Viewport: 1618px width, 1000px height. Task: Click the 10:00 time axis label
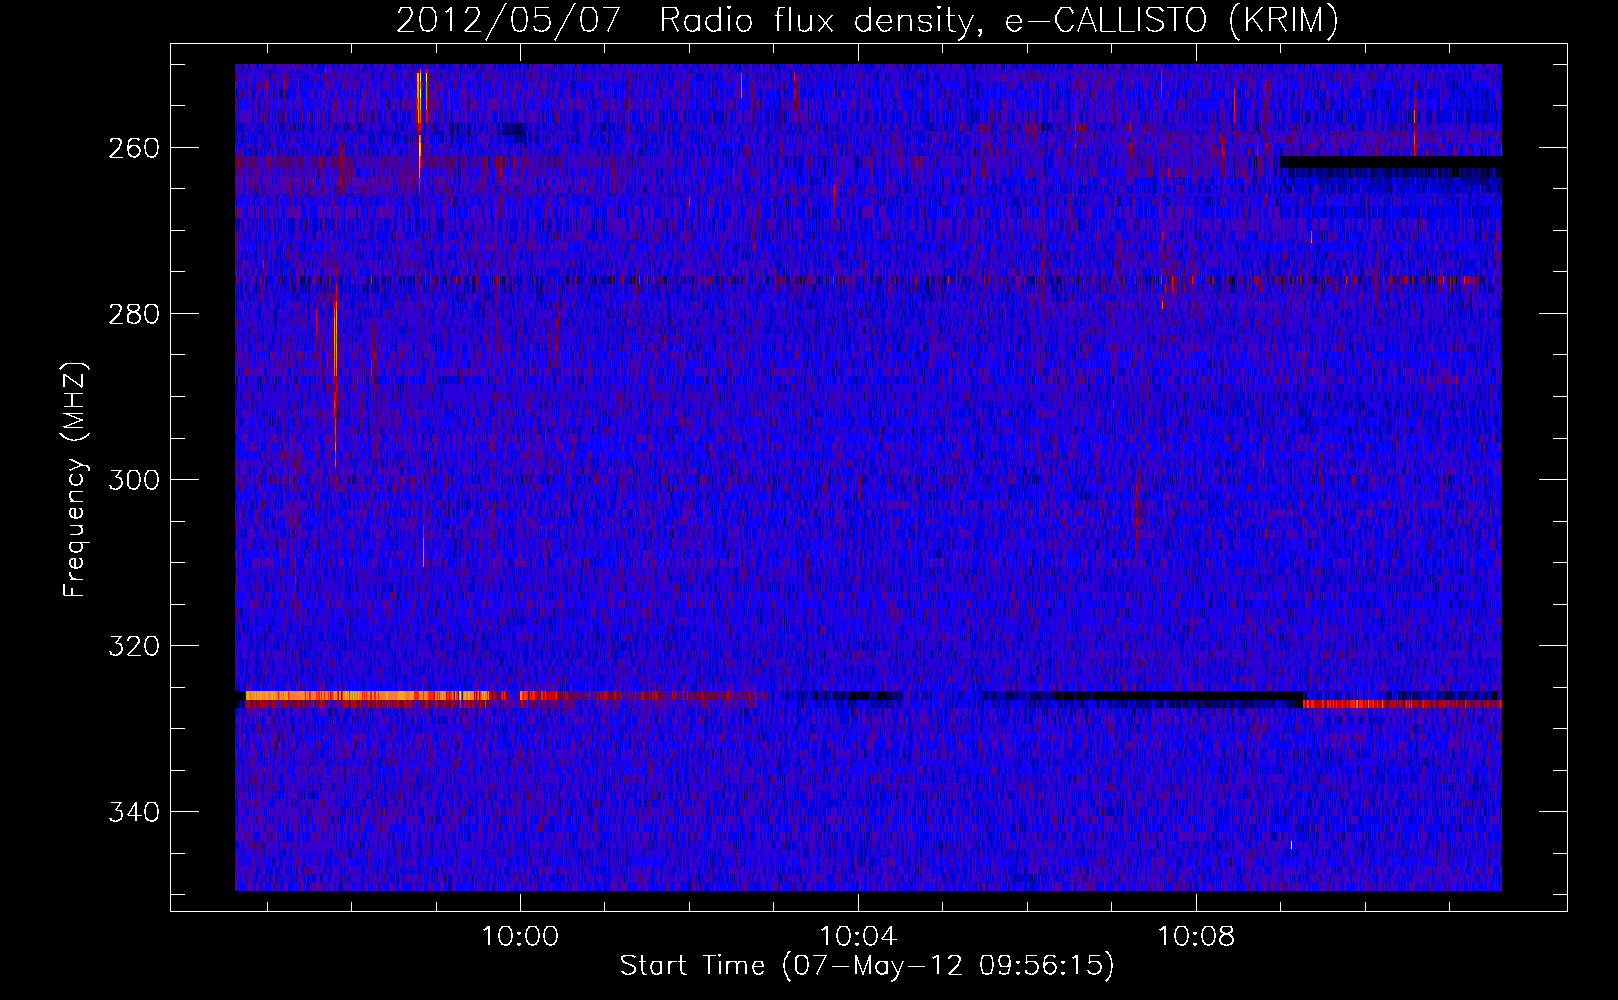pyautogui.click(x=520, y=937)
